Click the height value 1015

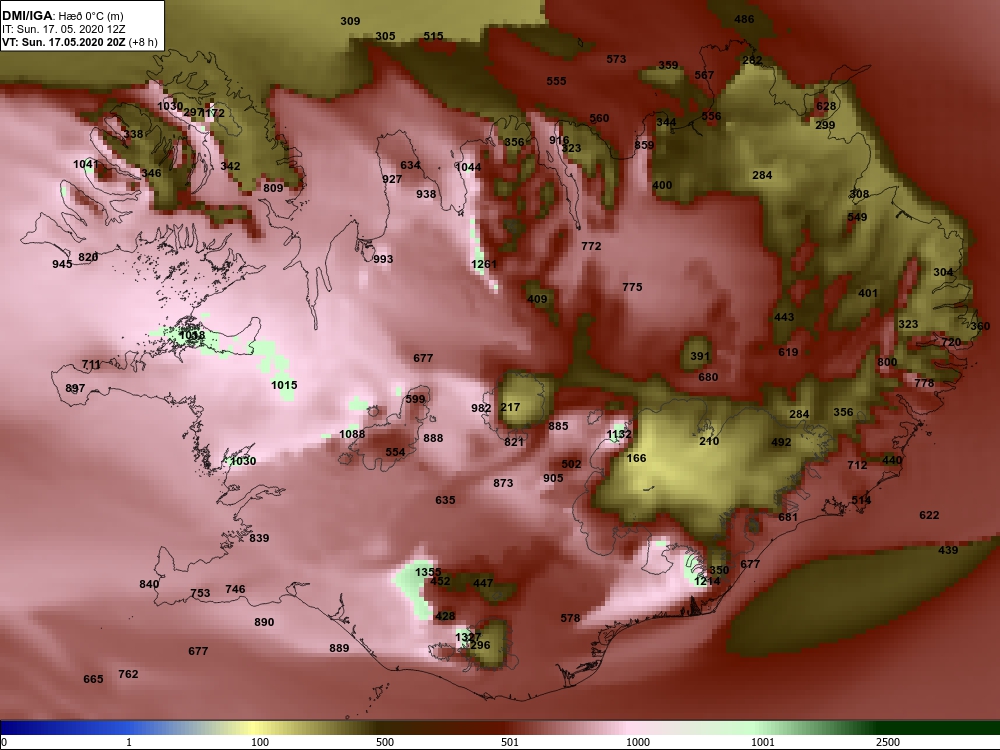click(284, 385)
